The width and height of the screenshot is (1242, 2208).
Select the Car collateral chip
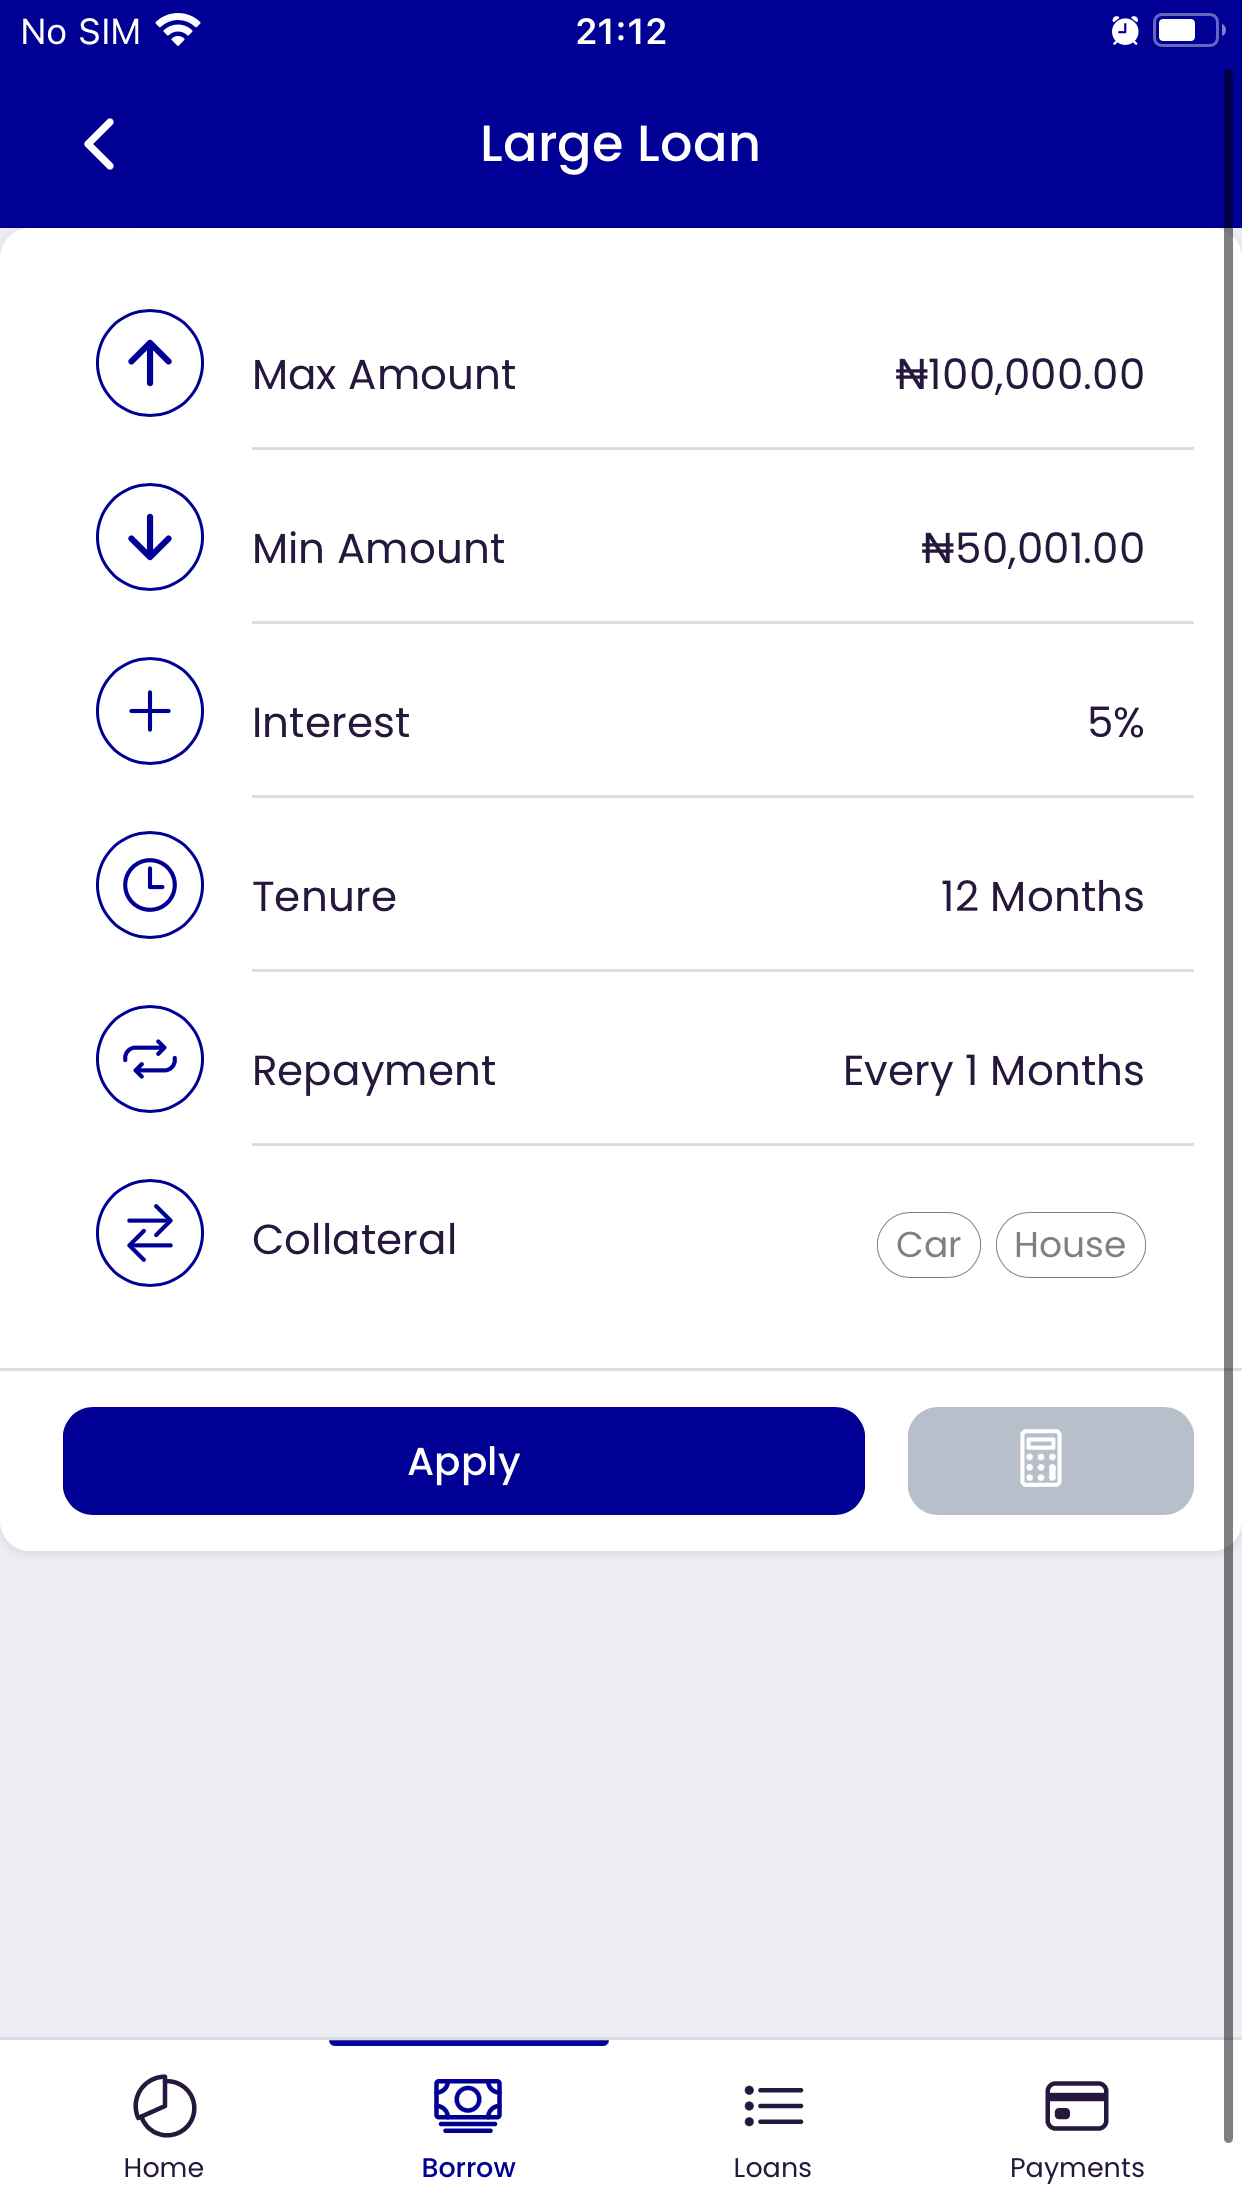[928, 1245]
